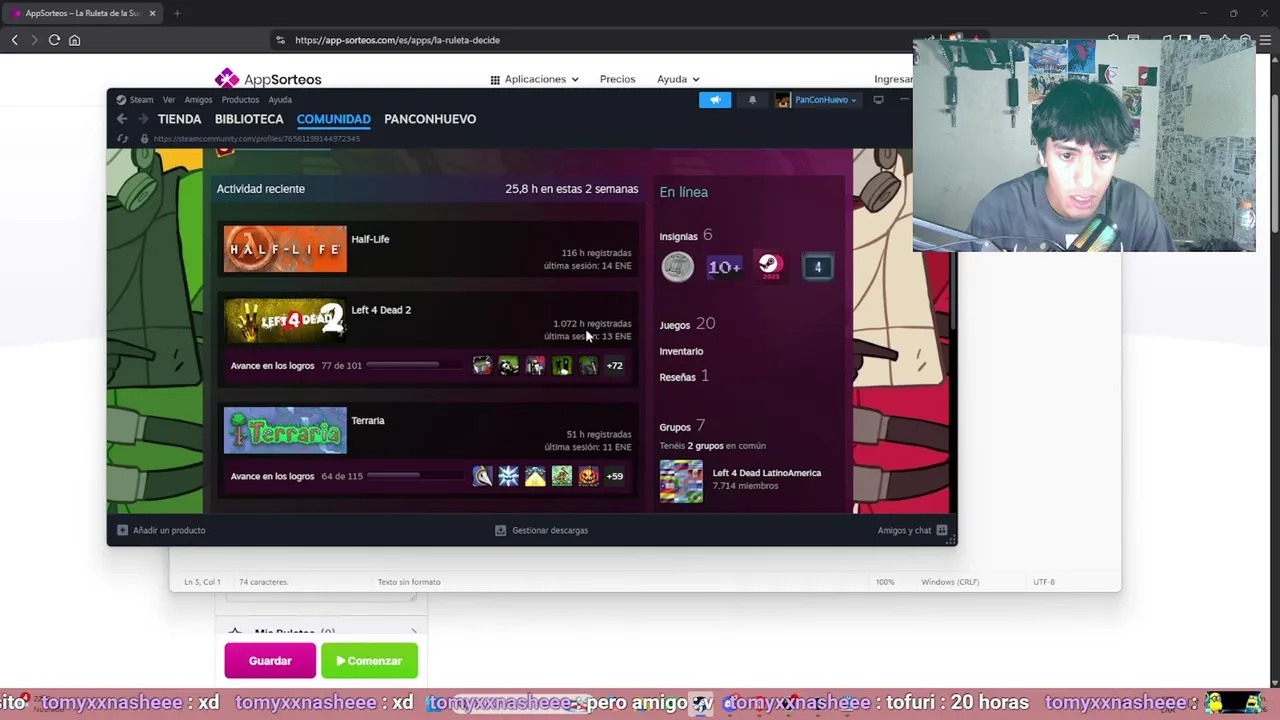Click UTF-8 encoding in Notepad status bar
This screenshot has width=1280, height=720.
[x=1044, y=582]
